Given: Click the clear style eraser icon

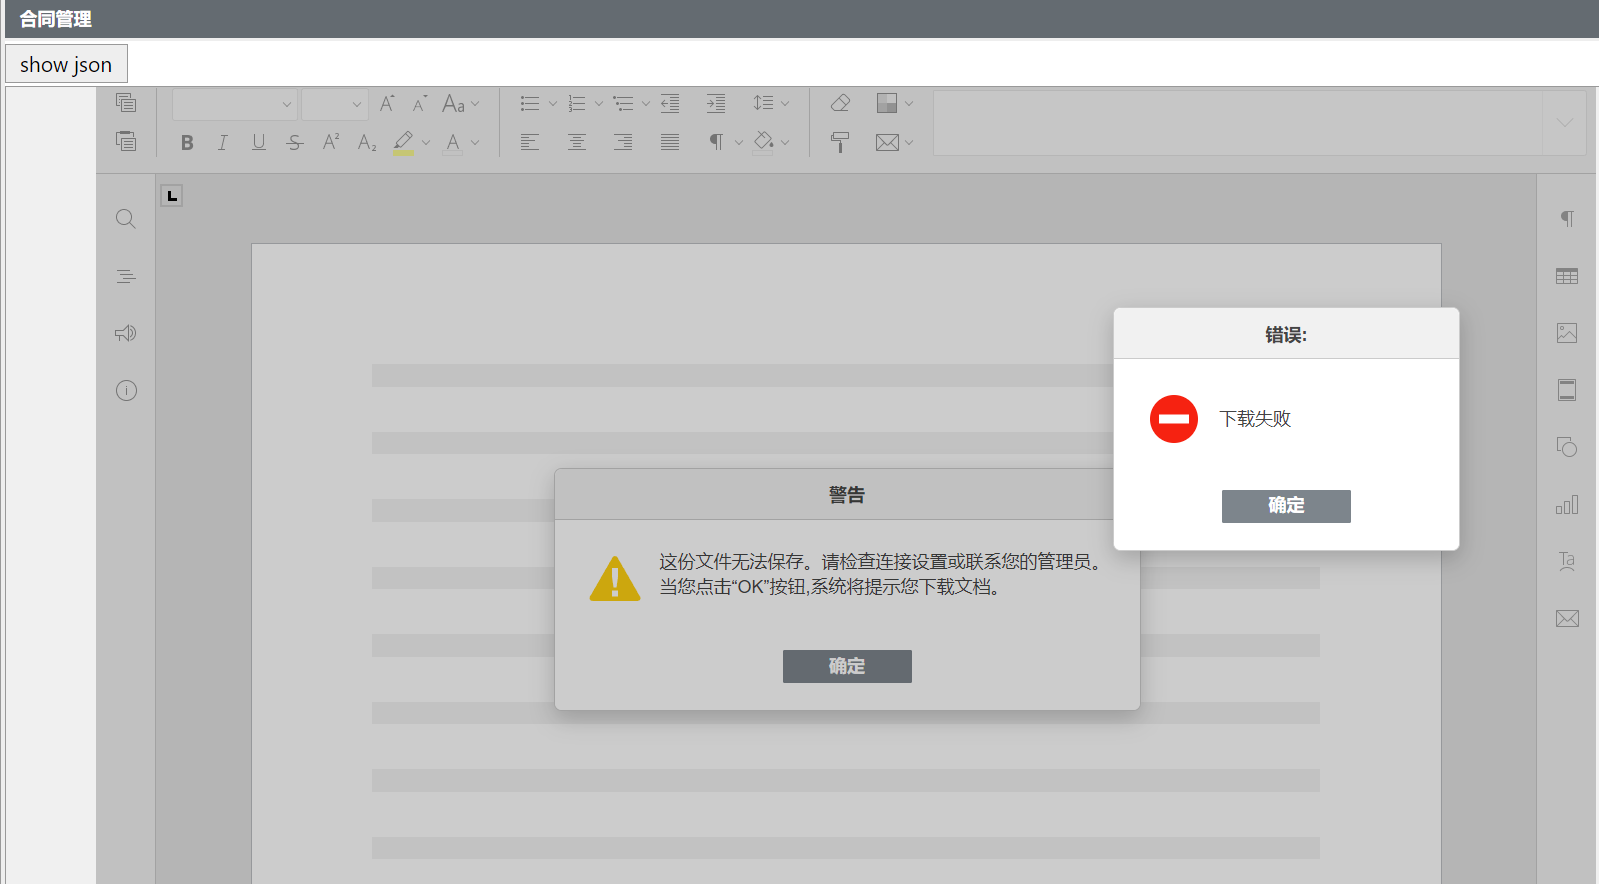Looking at the screenshot, I should 840,103.
